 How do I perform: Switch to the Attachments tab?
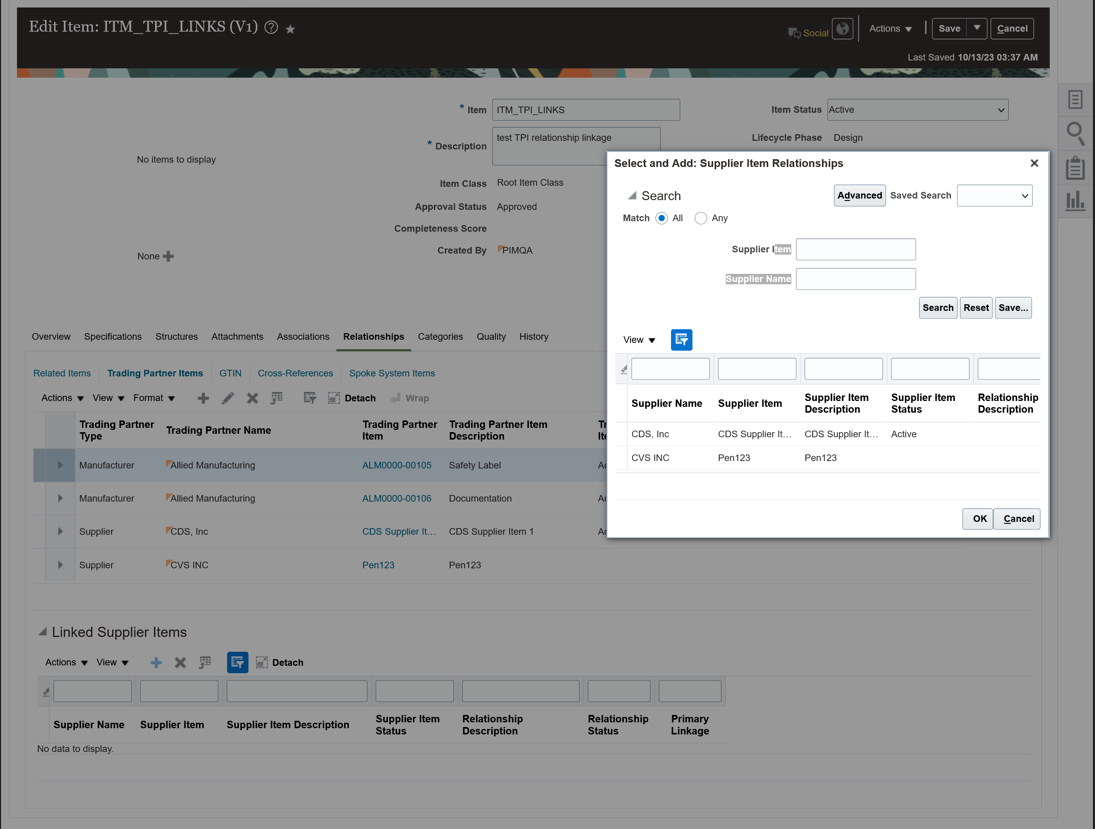(x=237, y=337)
